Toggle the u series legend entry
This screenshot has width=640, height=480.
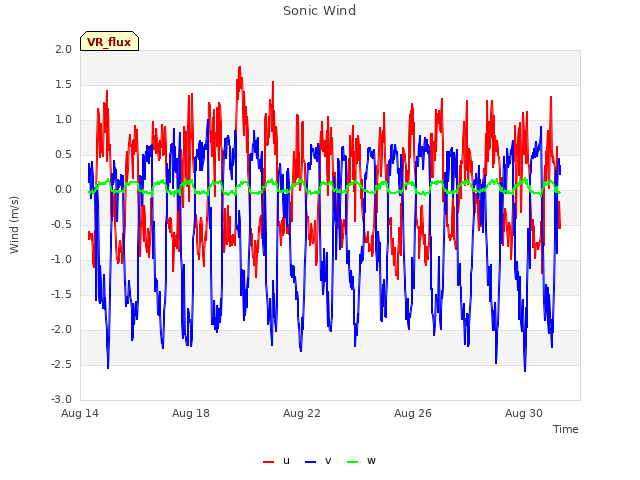click(277, 461)
